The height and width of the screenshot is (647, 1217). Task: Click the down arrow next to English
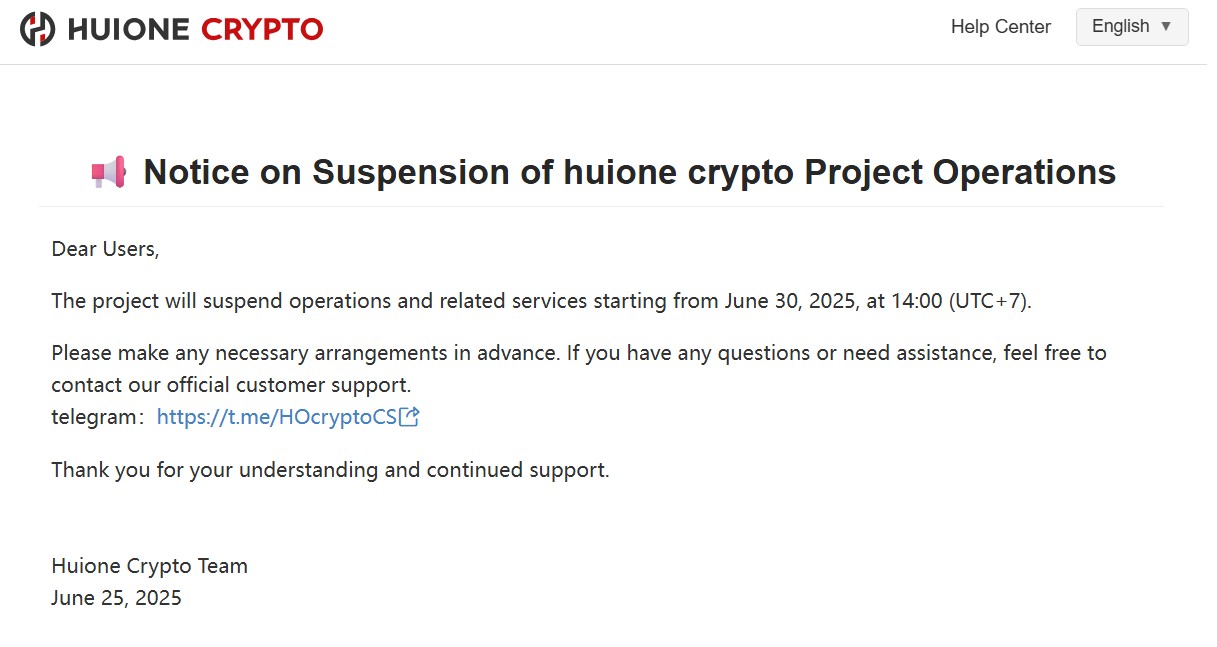pos(1165,27)
